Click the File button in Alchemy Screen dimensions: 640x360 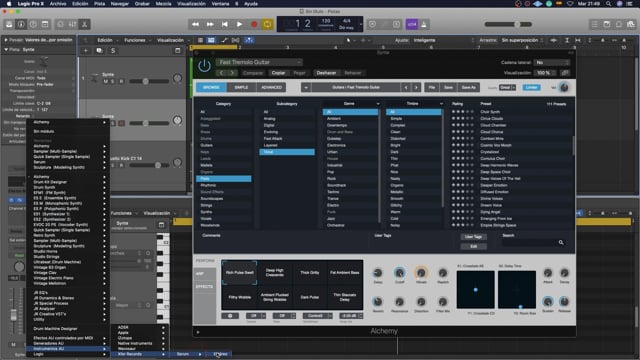tap(432, 87)
